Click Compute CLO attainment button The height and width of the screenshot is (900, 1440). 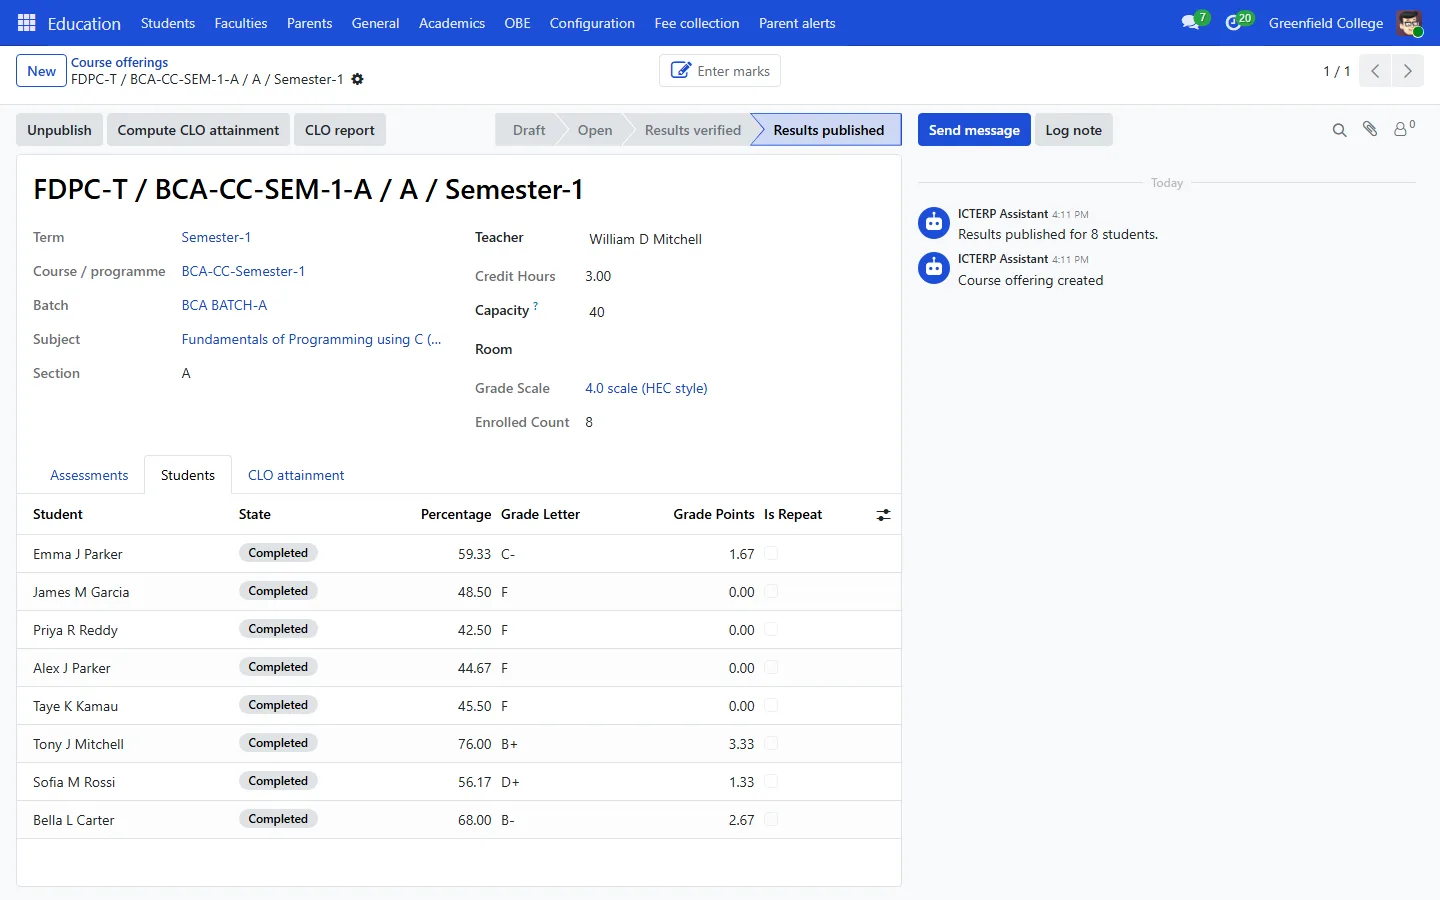(198, 130)
